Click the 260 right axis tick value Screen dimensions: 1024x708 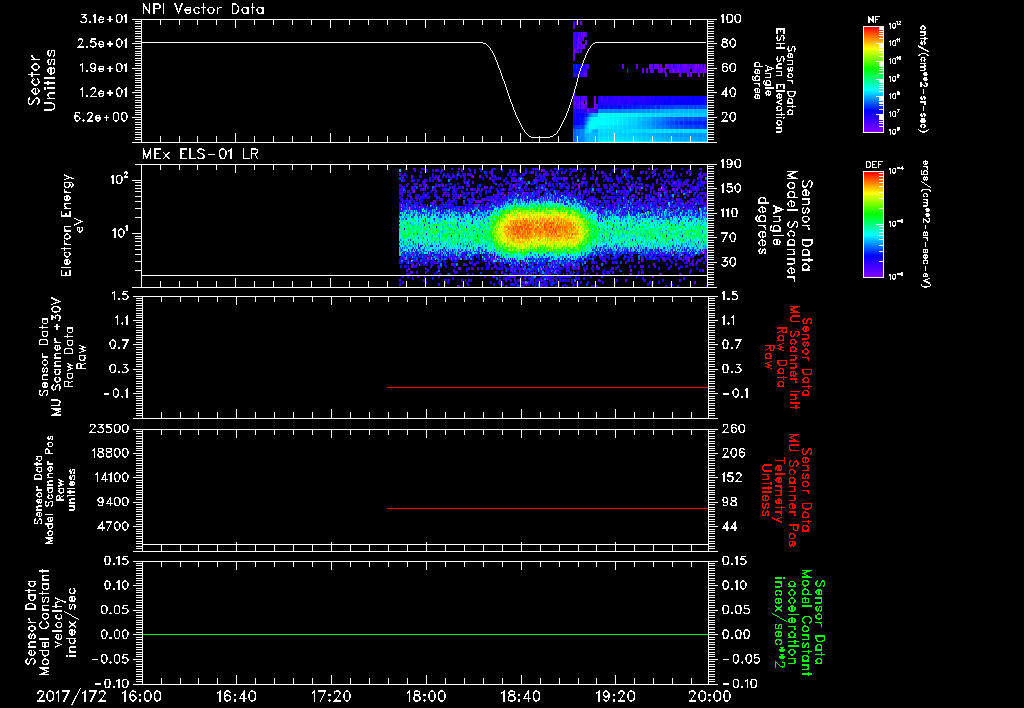[733, 429]
